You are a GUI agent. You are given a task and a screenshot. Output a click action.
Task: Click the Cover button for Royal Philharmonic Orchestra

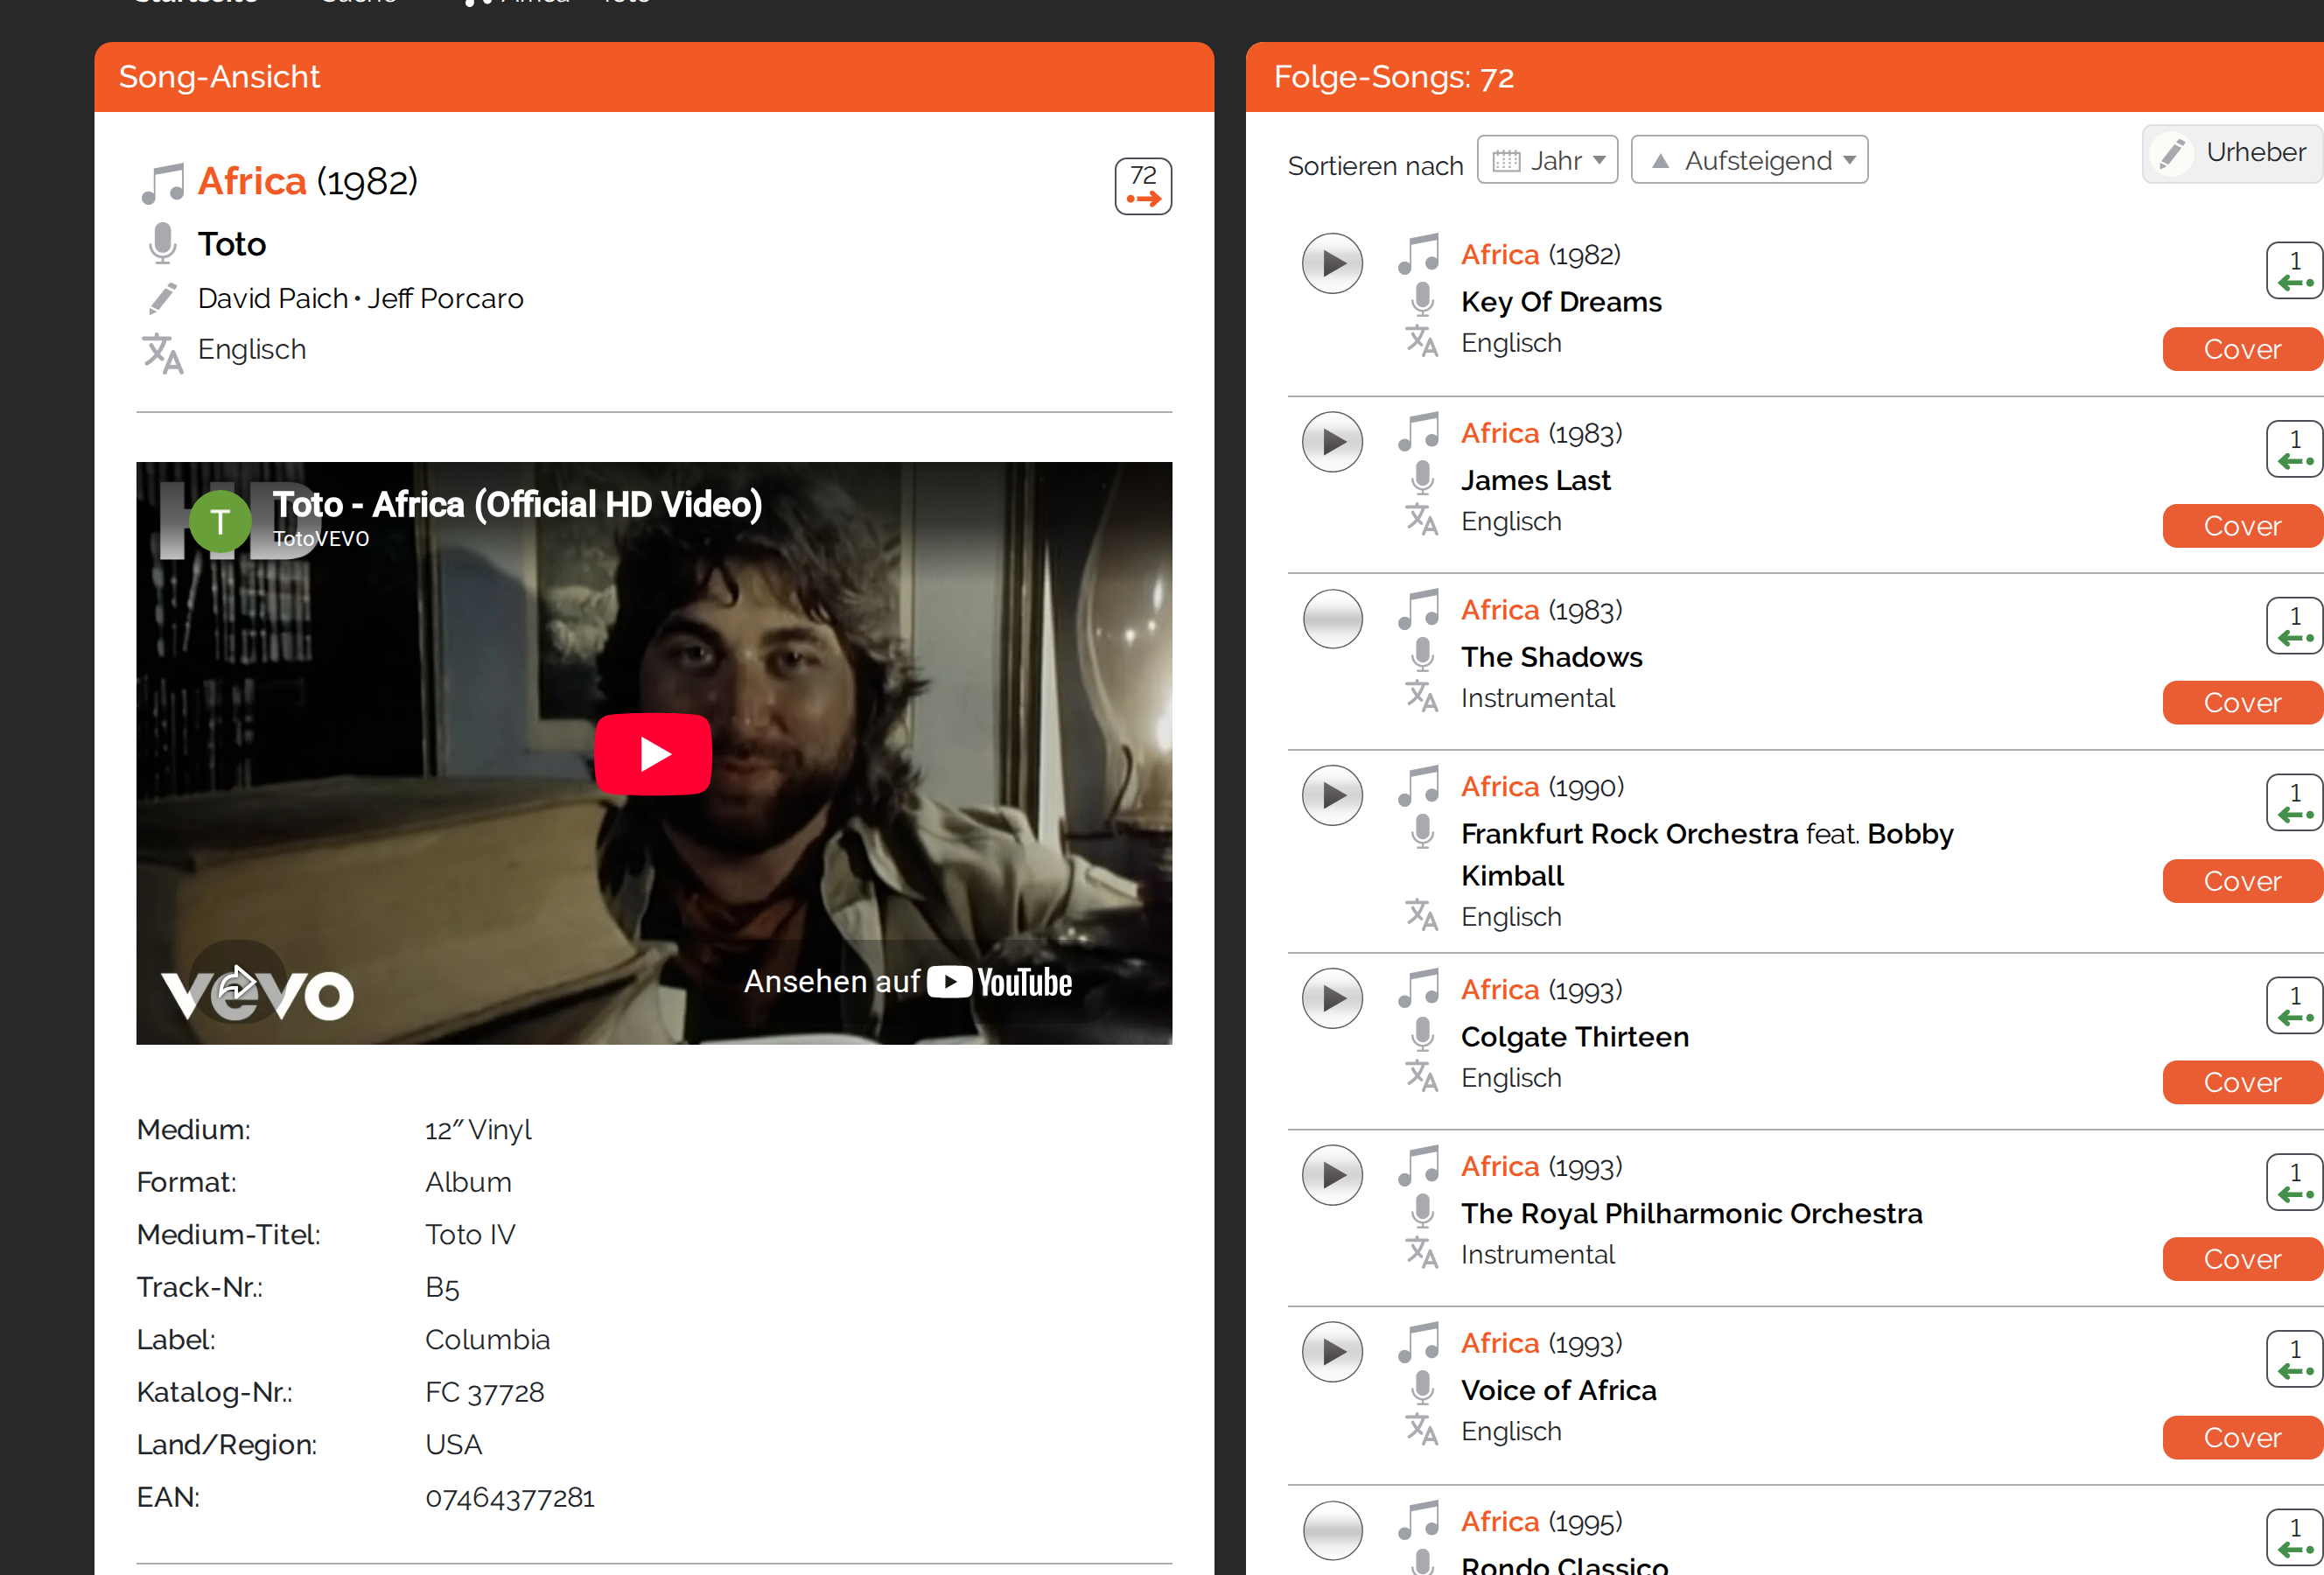pyautogui.click(x=2243, y=1259)
